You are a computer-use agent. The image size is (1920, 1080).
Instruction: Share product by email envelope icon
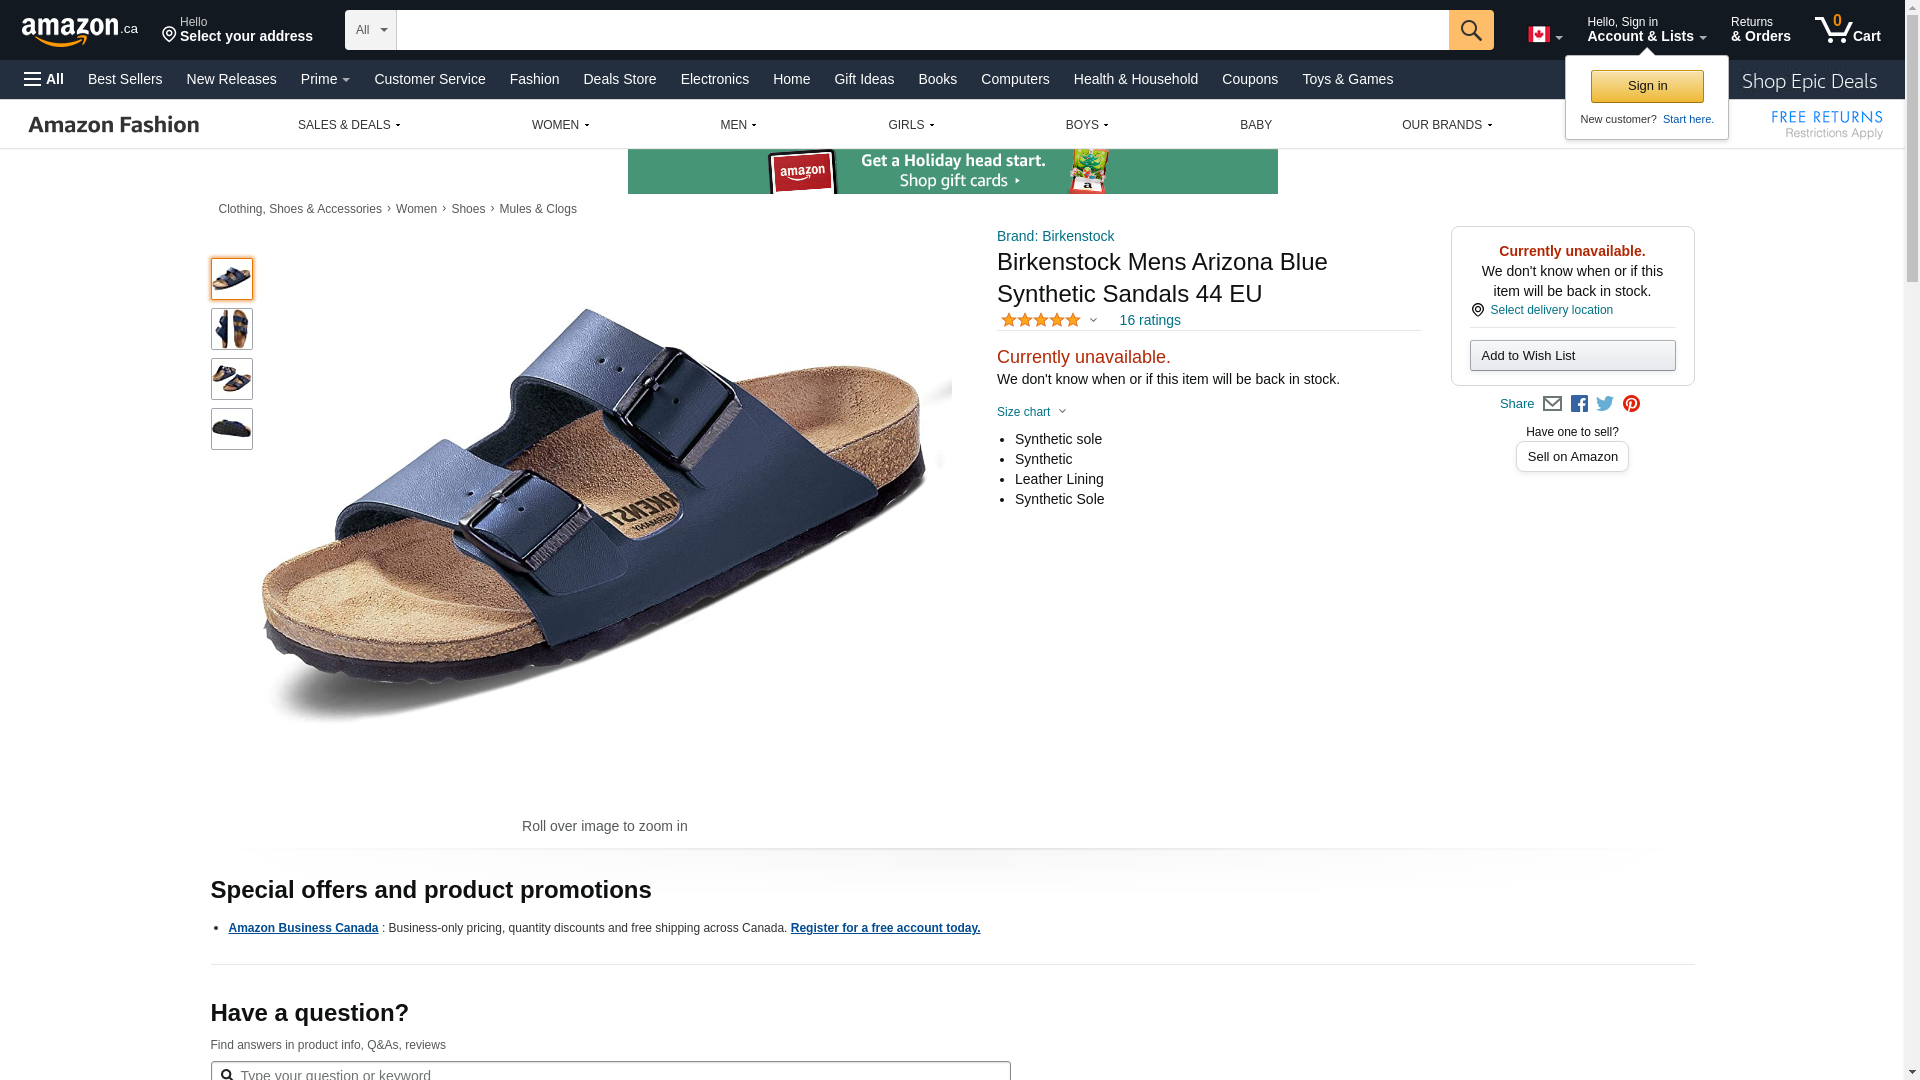[x=1552, y=404]
